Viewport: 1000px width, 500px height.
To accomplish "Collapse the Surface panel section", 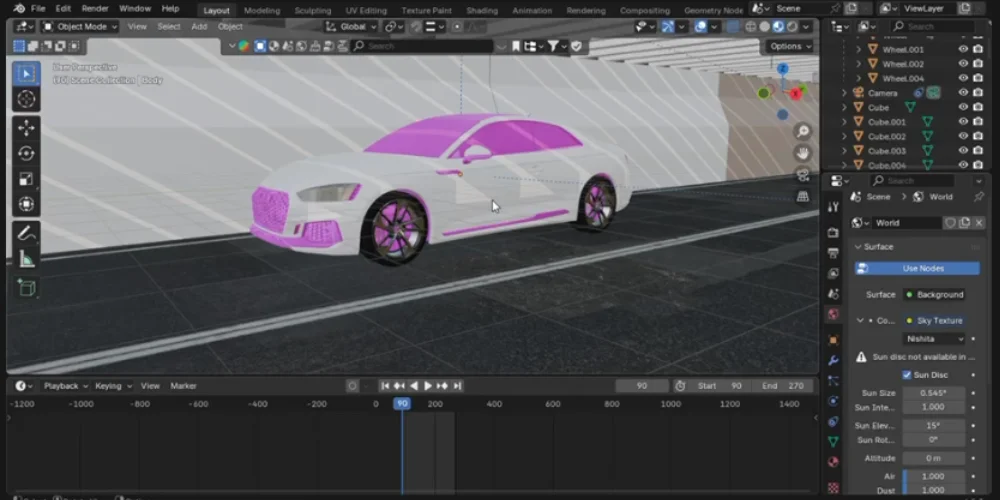I will [858, 247].
